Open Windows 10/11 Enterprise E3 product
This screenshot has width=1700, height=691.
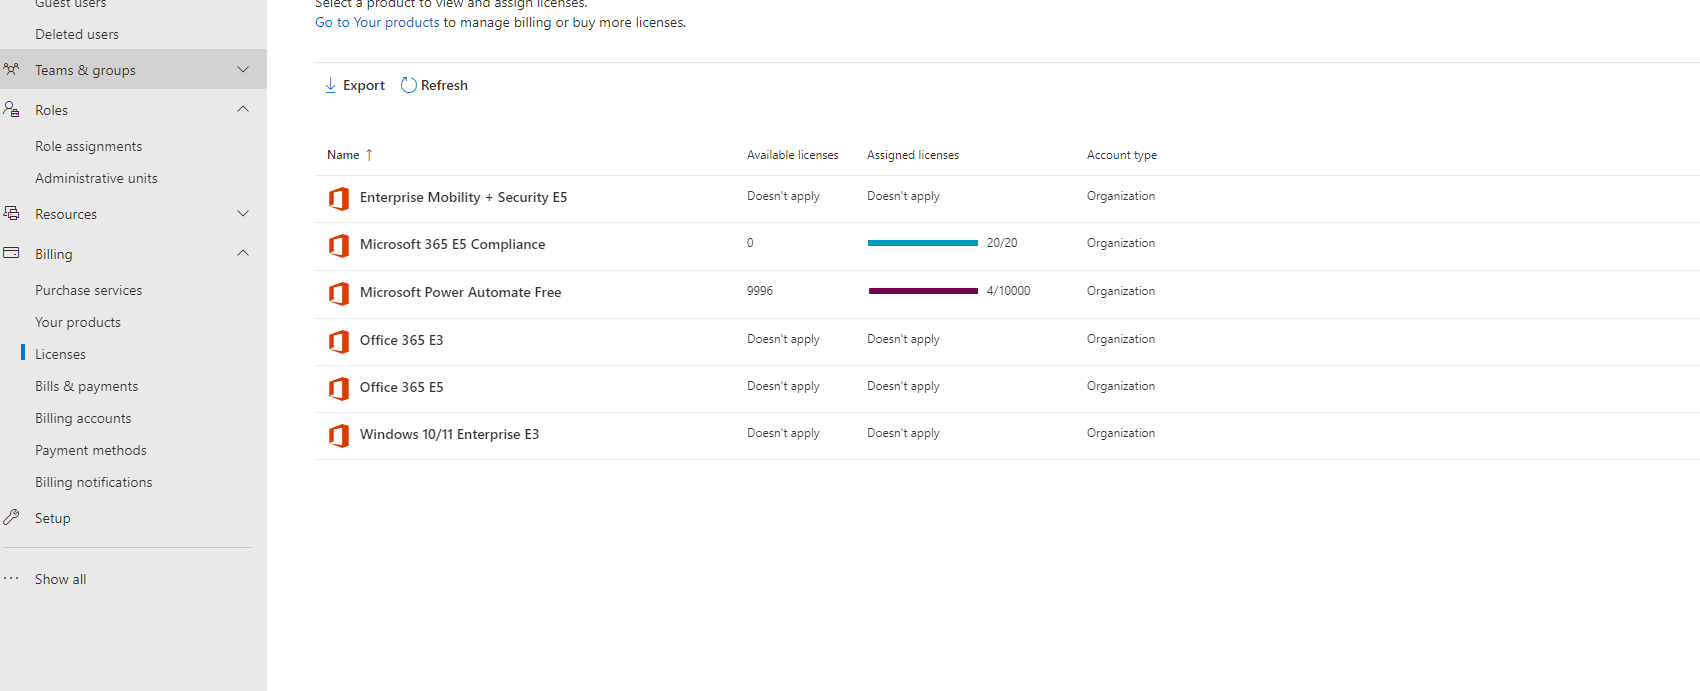[449, 434]
